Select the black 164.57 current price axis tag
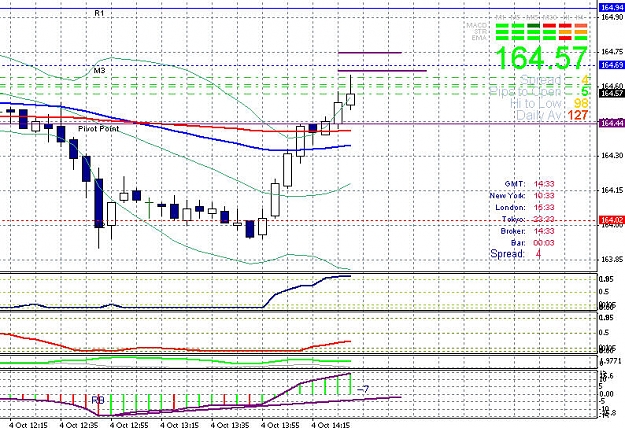This screenshot has width=625, height=428. click(x=612, y=93)
